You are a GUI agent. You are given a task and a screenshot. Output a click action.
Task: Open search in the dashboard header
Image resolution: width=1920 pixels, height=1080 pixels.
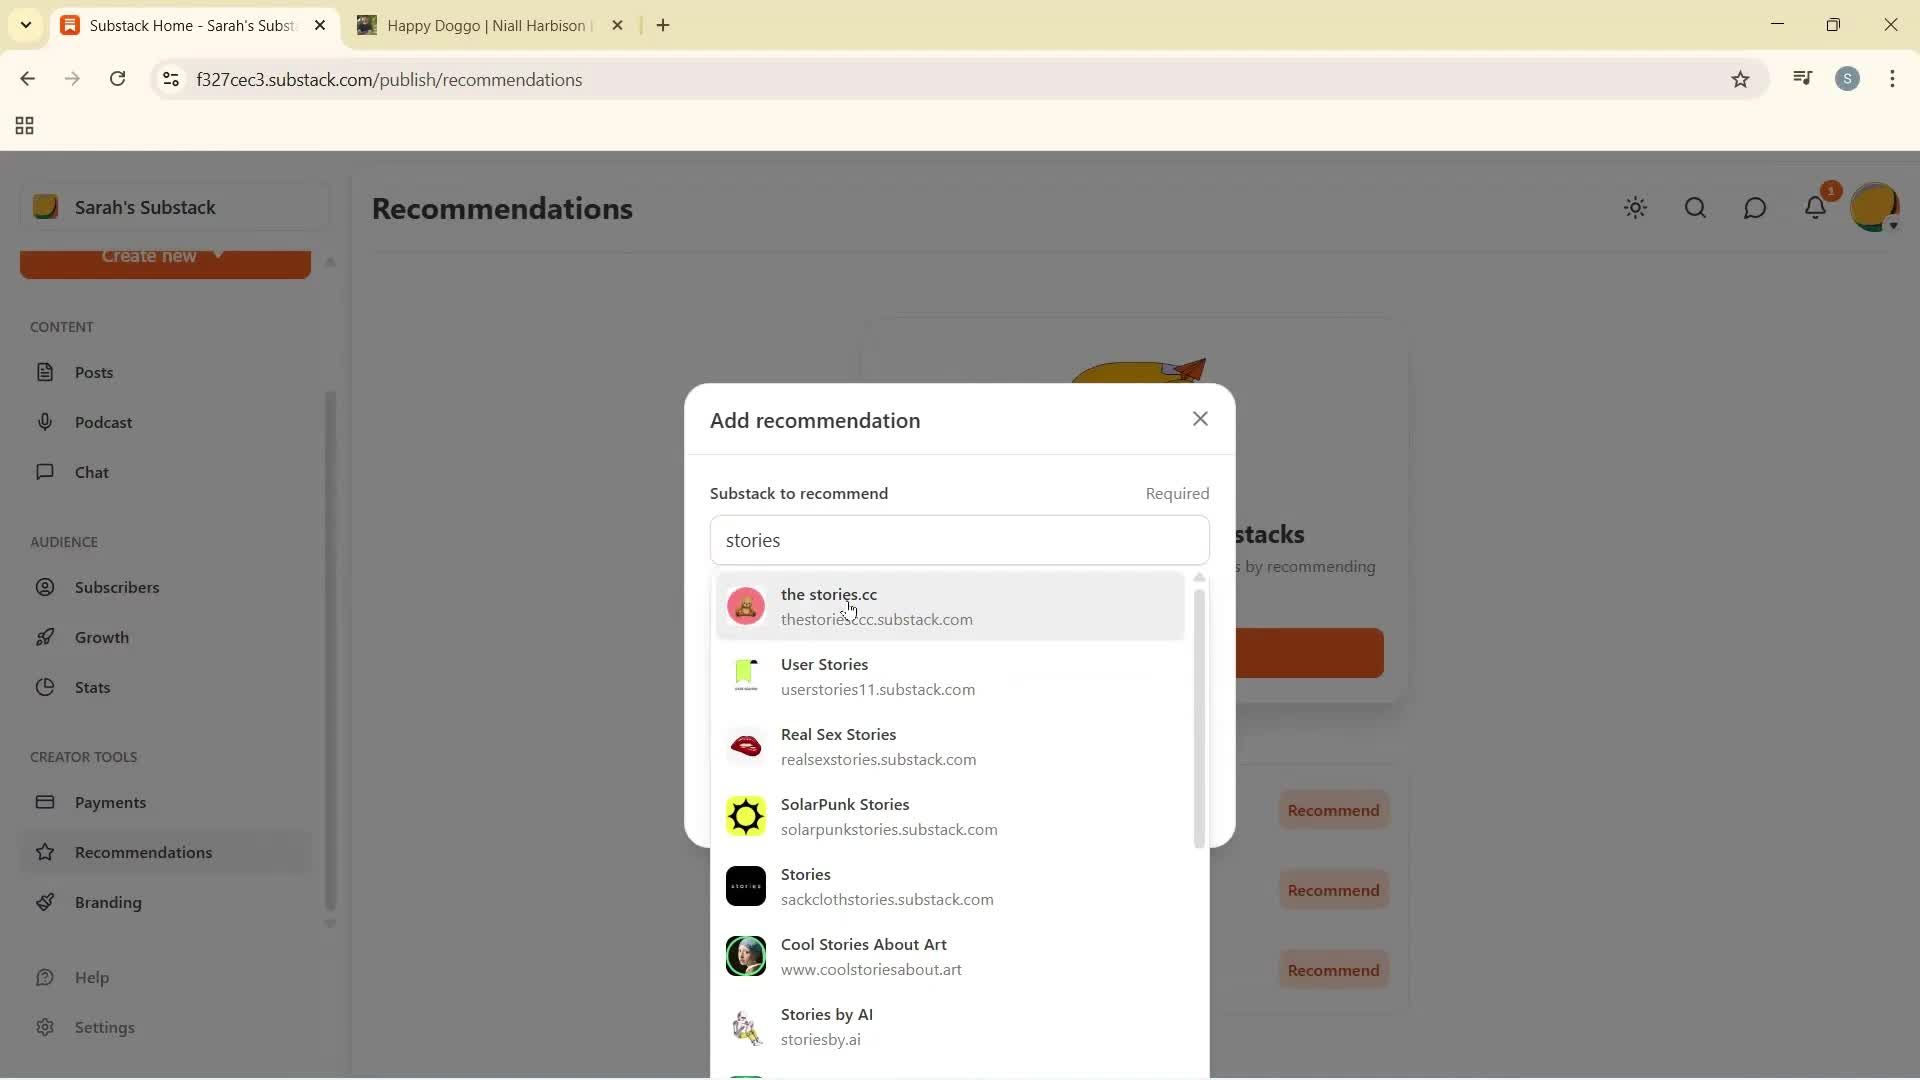(1695, 207)
